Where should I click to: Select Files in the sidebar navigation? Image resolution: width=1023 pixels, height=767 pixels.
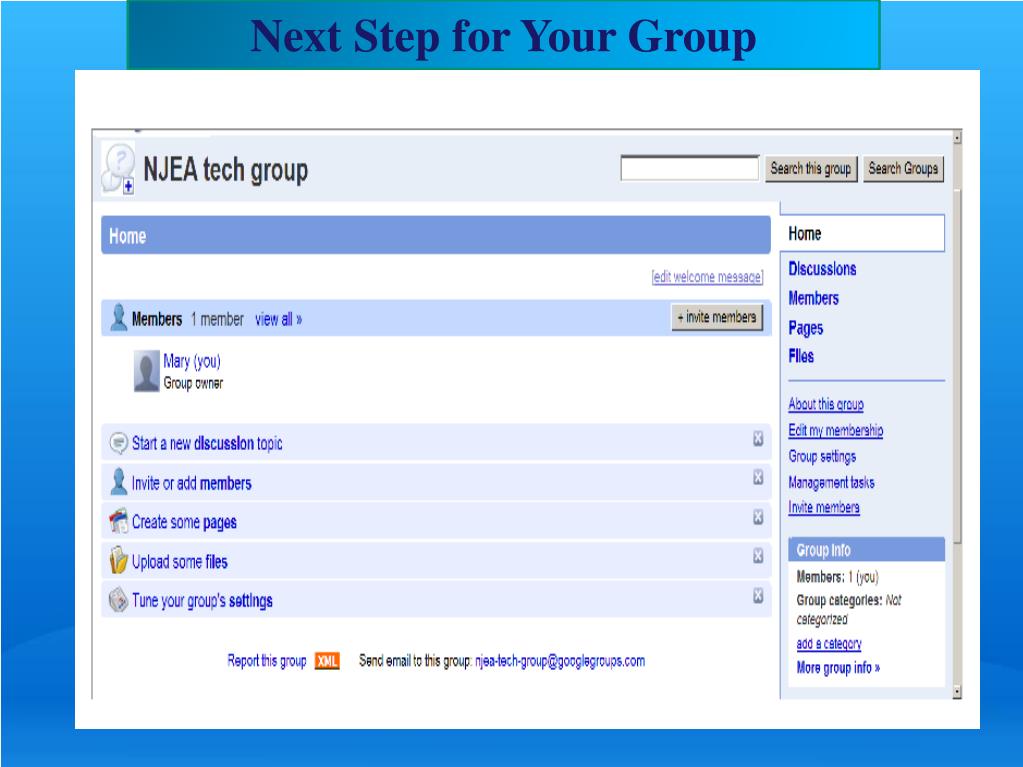(801, 356)
